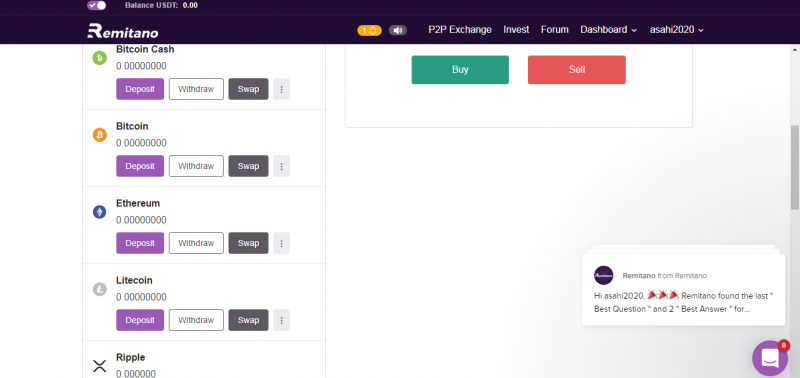Screen dimensions: 800x378
Task: Swap Bitcoin
Action: click(x=248, y=166)
